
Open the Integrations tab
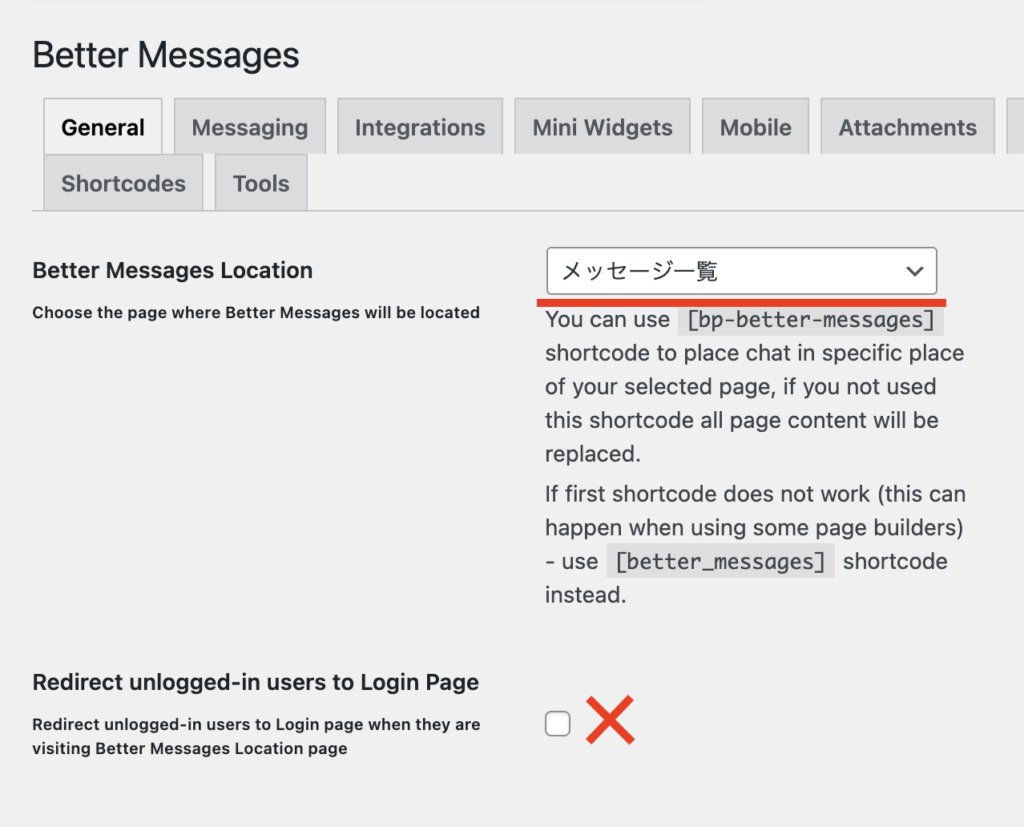(420, 127)
